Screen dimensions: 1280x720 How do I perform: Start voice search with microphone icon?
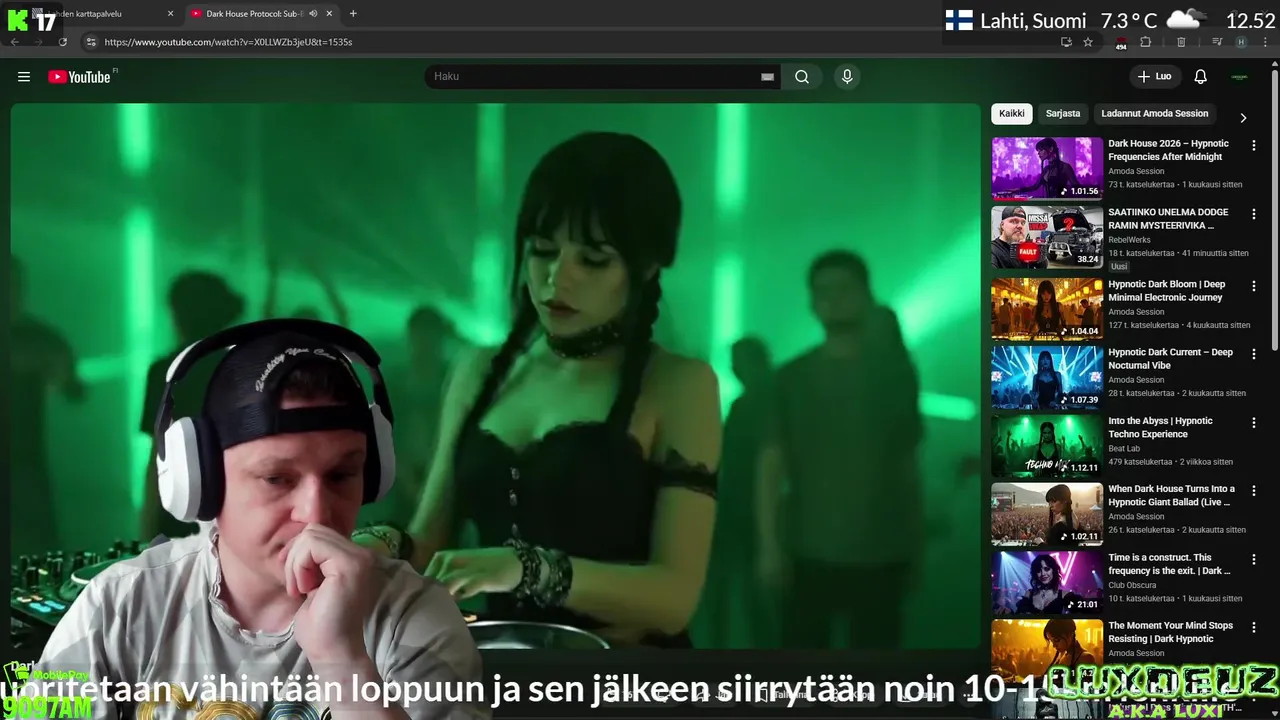[847, 77]
